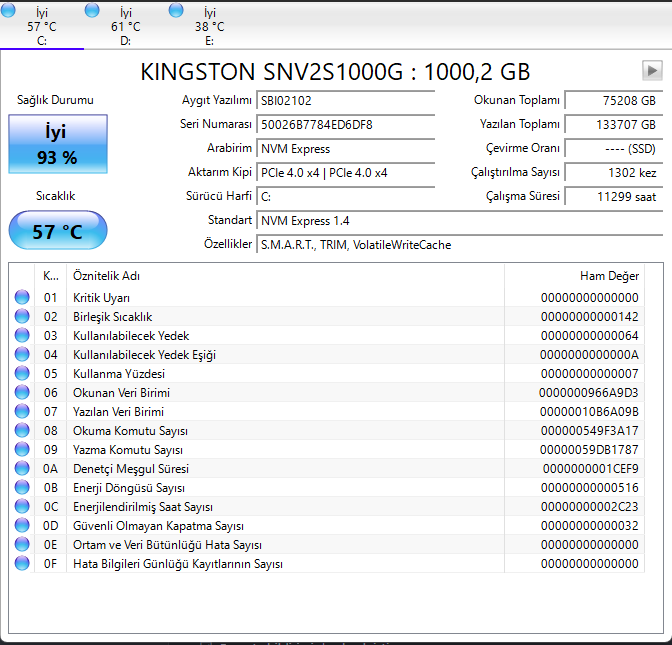Click status icon for Kritik Uyarı
Image resolution: width=672 pixels, height=645 pixels.
pos(22,298)
